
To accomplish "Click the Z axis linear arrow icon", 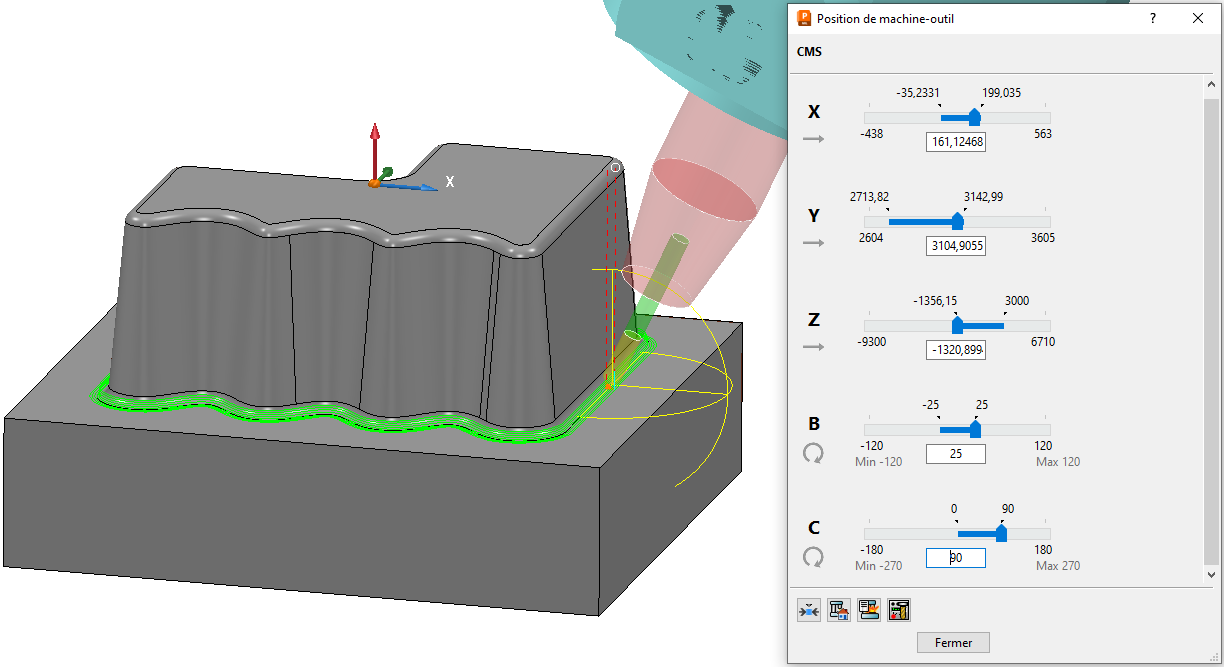I will pos(814,347).
